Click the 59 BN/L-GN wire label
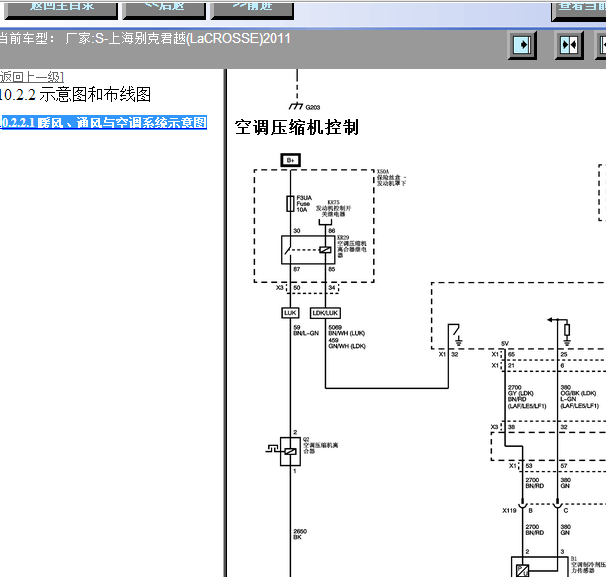Screen dimensions: 606x577 point(306,330)
